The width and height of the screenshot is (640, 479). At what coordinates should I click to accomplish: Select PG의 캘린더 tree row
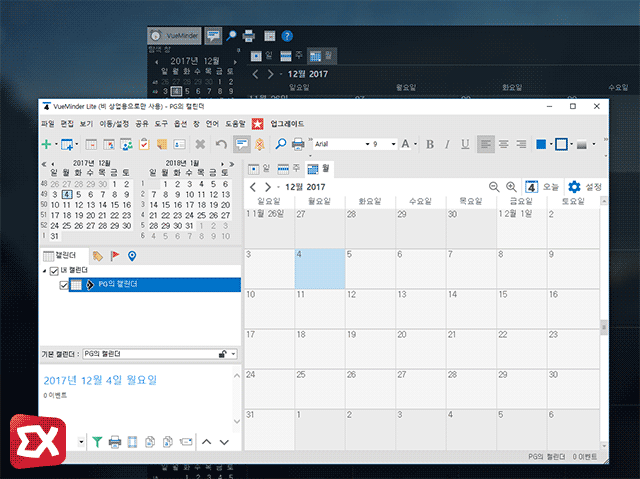(x=155, y=284)
